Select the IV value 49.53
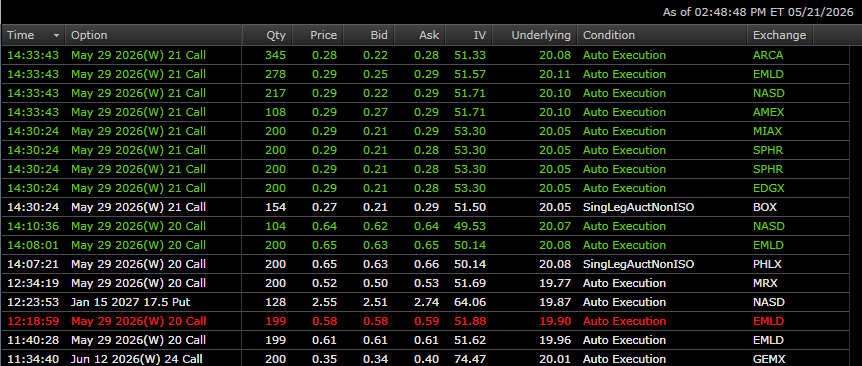Image resolution: width=862 pixels, height=366 pixels. tap(470, 226)
